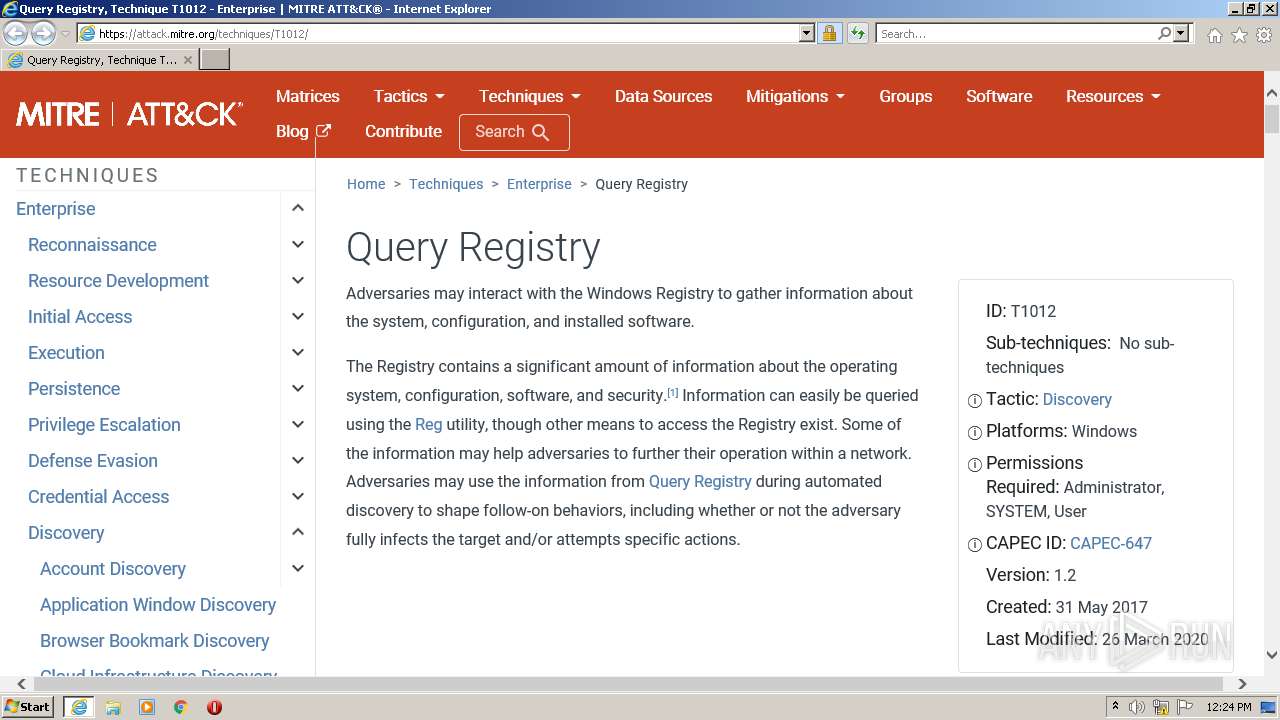
Task: Open the Software nav item
Action: point(999,96)
